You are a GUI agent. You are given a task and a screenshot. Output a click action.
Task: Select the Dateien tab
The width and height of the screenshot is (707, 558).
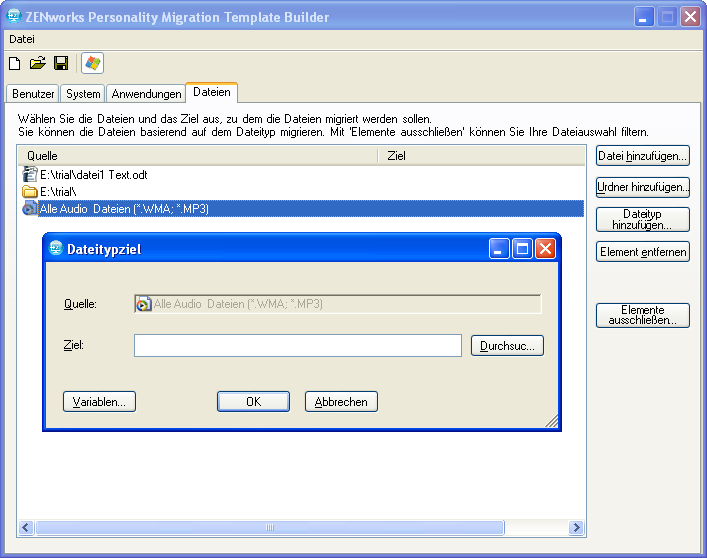click(211, 92)
